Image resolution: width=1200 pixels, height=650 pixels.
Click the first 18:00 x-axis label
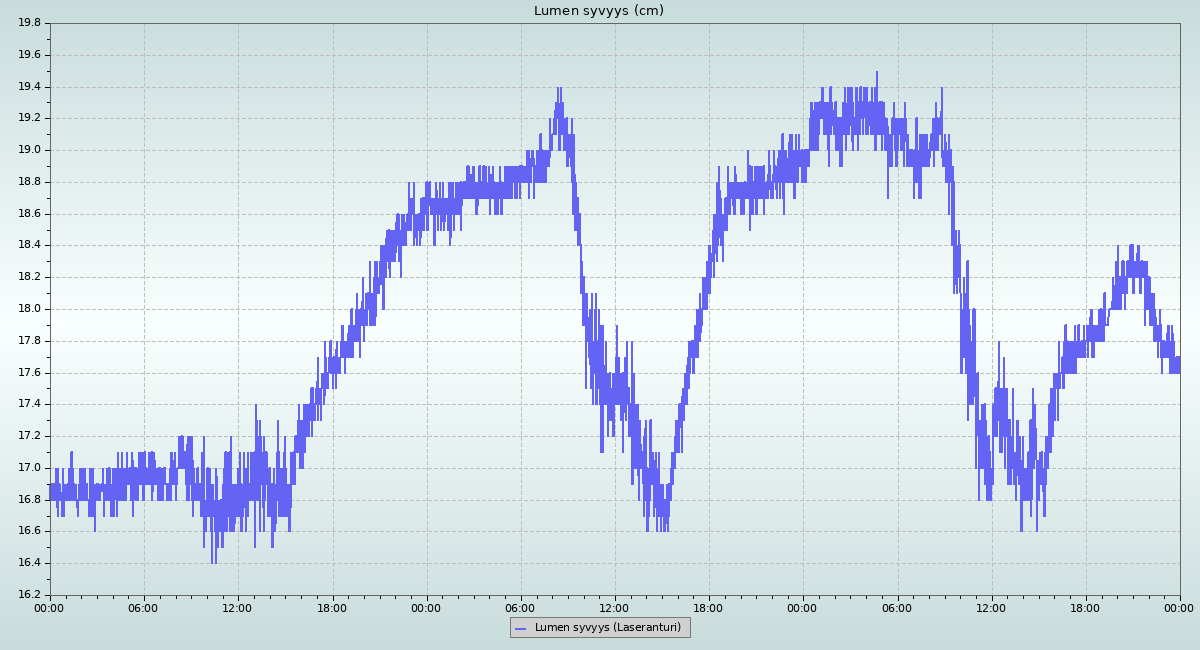click(x=332, y=608)
